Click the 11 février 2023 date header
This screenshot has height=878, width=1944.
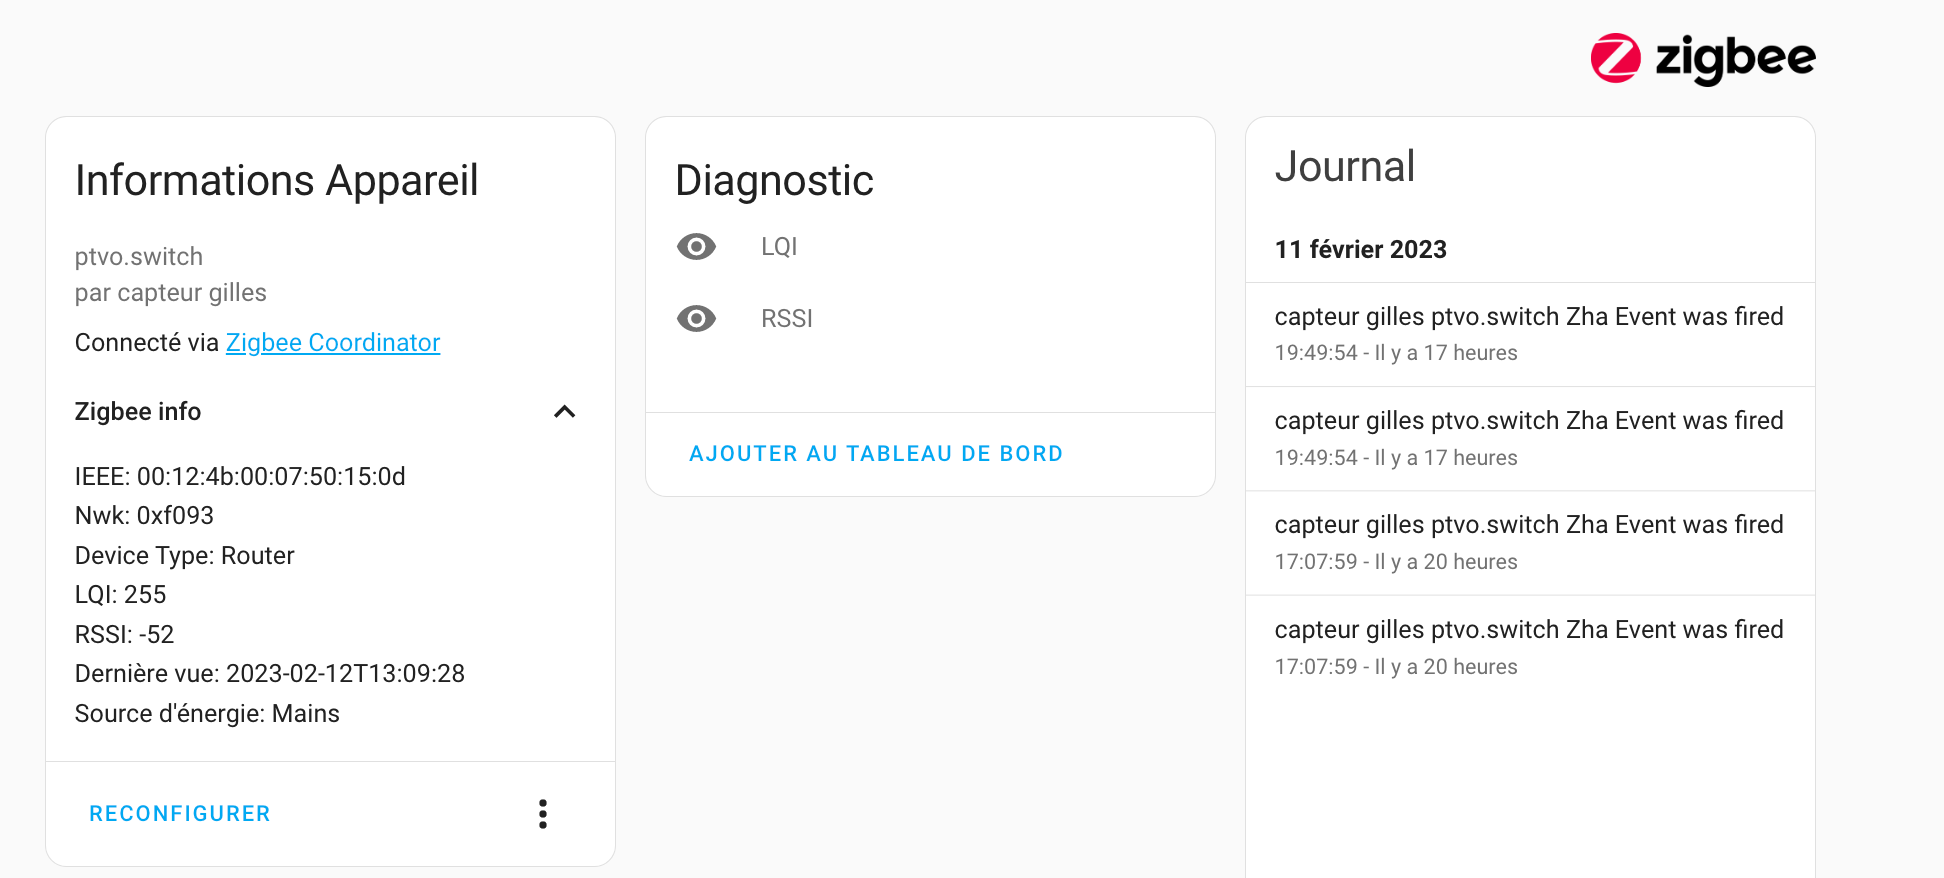pos(1360,249)
